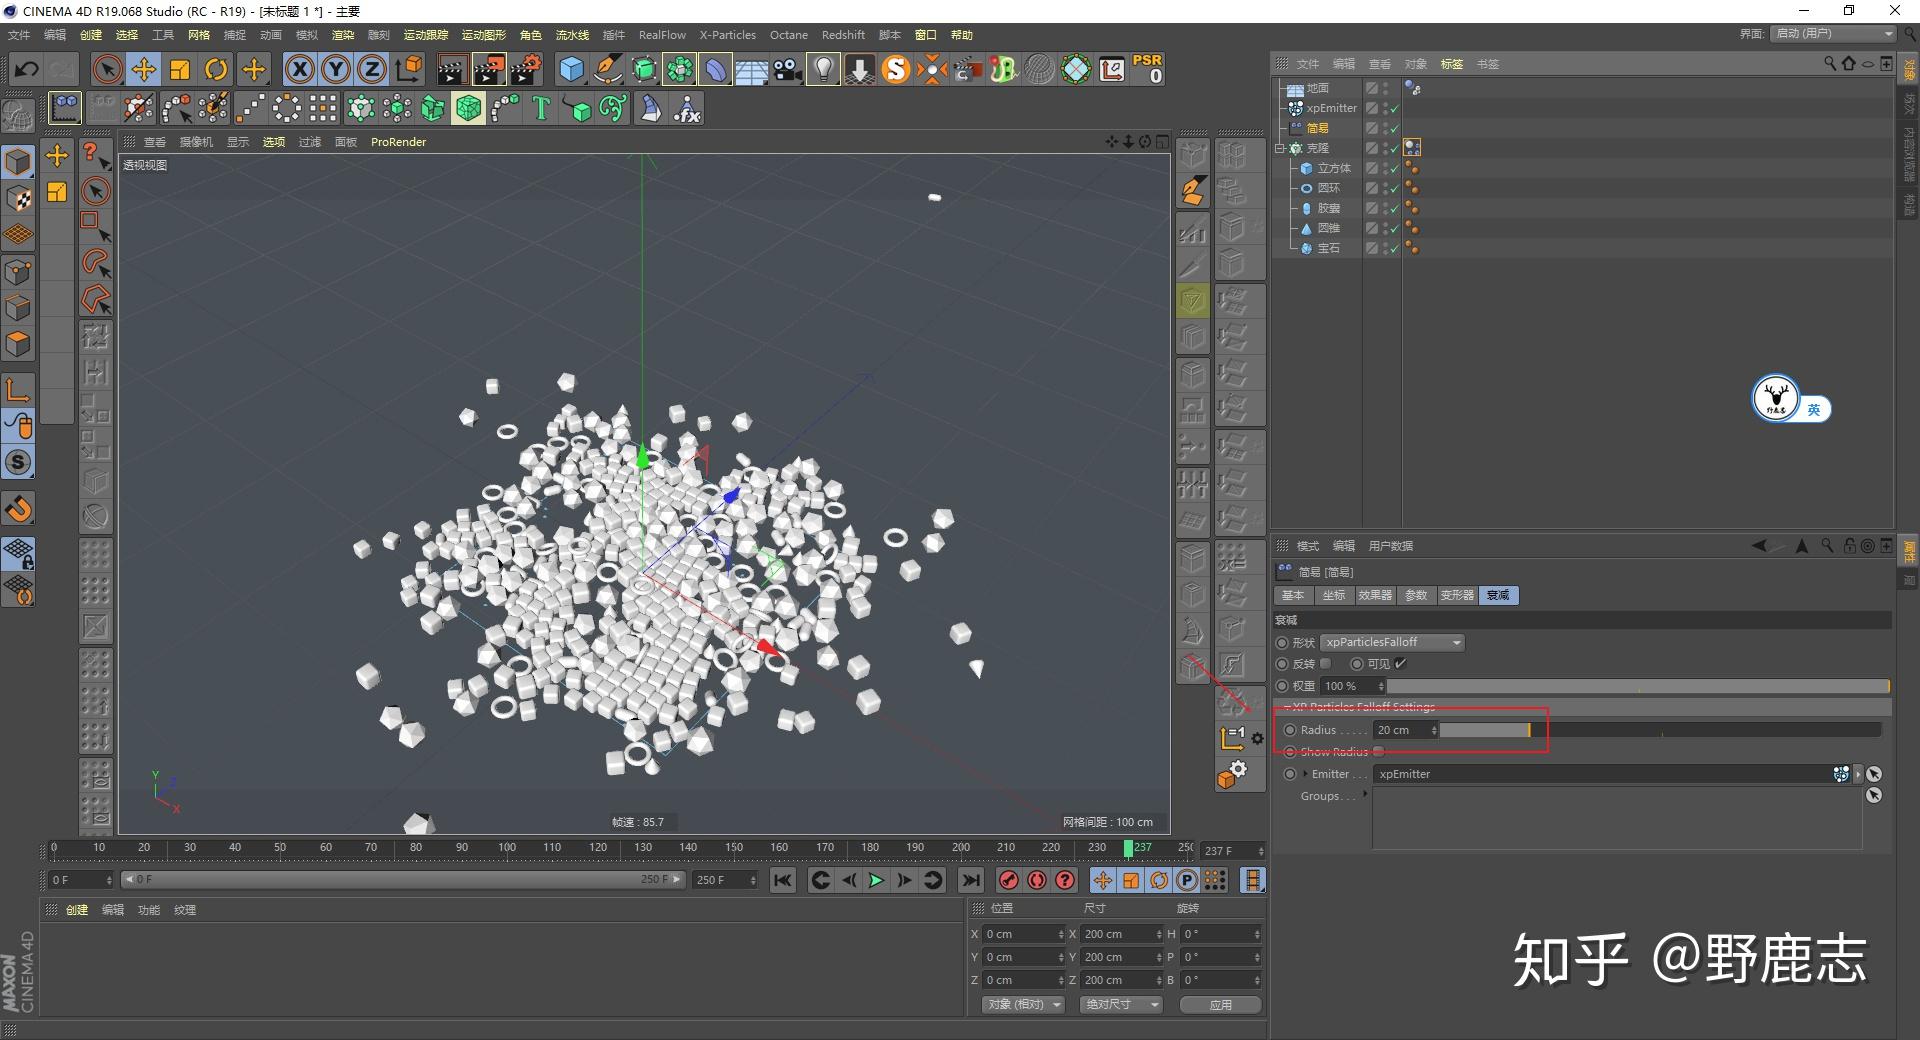Screen dimensions: 1920x1040
Task: Click the 应用 (Apply) button
Action: coord(1220,1004)
